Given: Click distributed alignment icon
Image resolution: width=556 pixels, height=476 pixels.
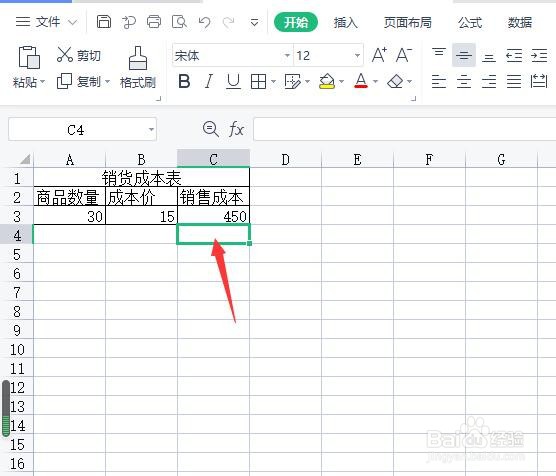Looking at the screenshot, I should tap(539, 81).
